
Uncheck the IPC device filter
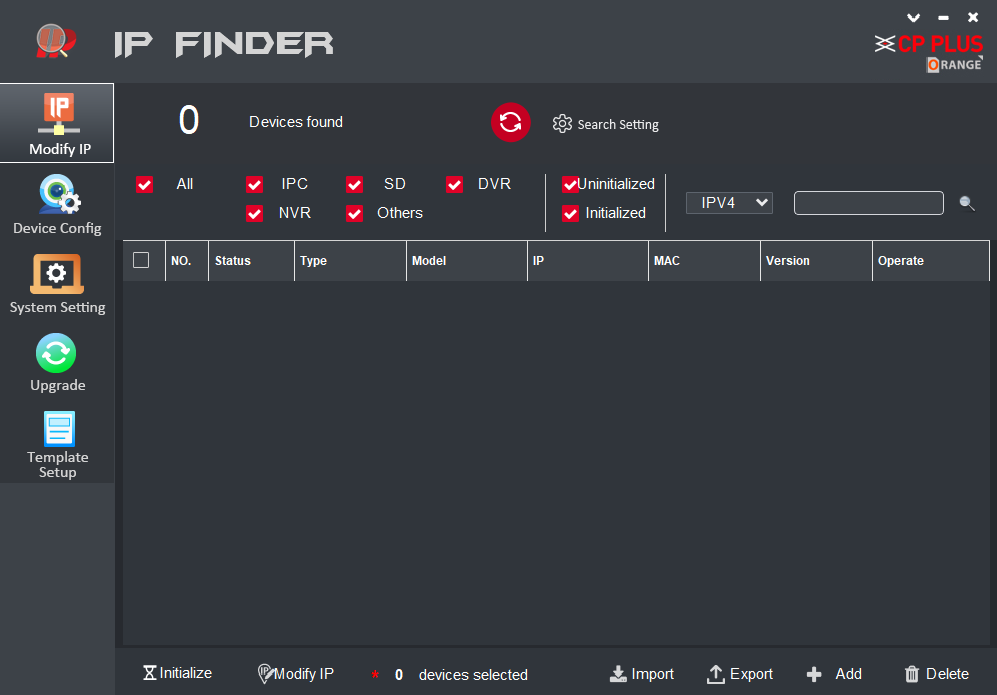click(255, 184)
